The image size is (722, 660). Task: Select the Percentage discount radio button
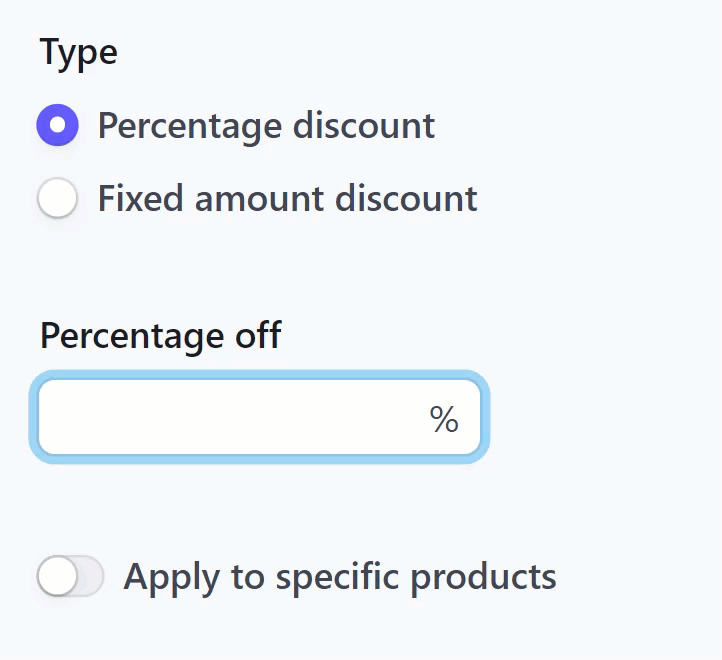pos(58,126)
